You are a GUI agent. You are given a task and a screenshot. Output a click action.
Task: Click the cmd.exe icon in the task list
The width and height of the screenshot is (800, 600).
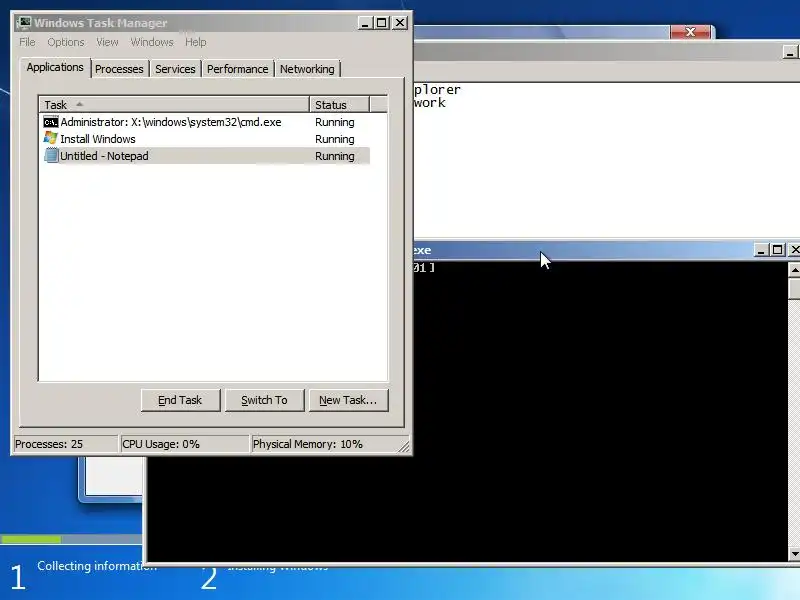[x=51, y=122]
